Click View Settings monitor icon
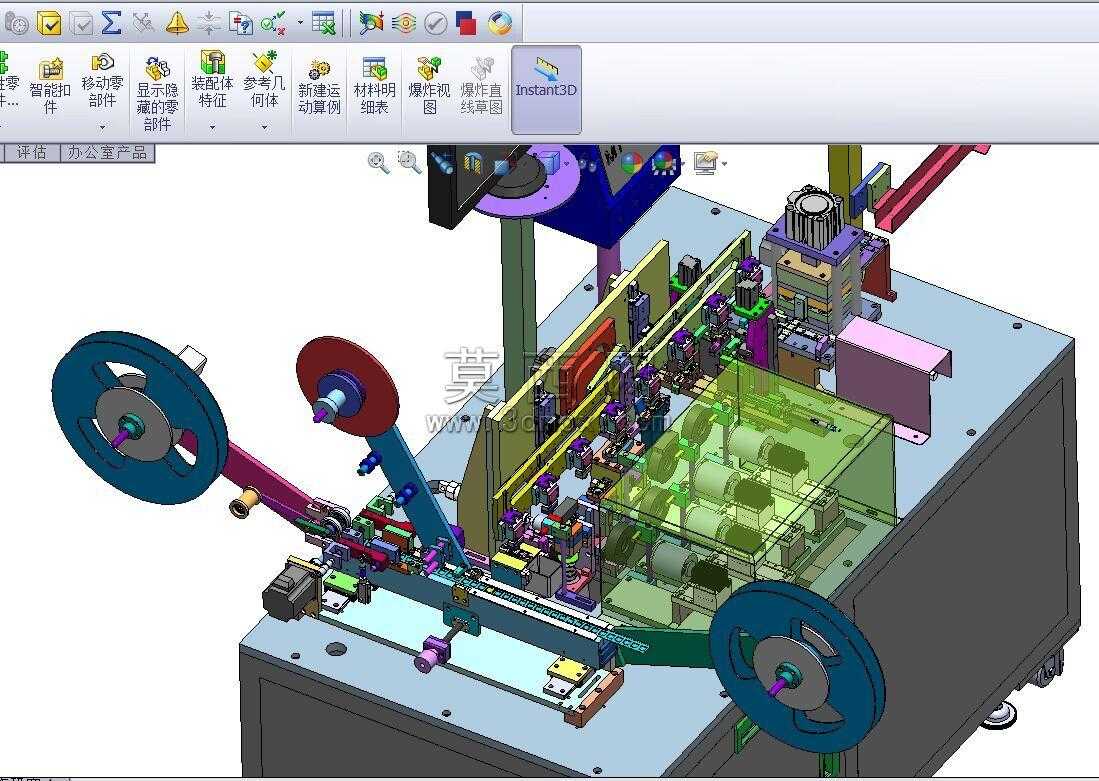 [x=705, y=163]
